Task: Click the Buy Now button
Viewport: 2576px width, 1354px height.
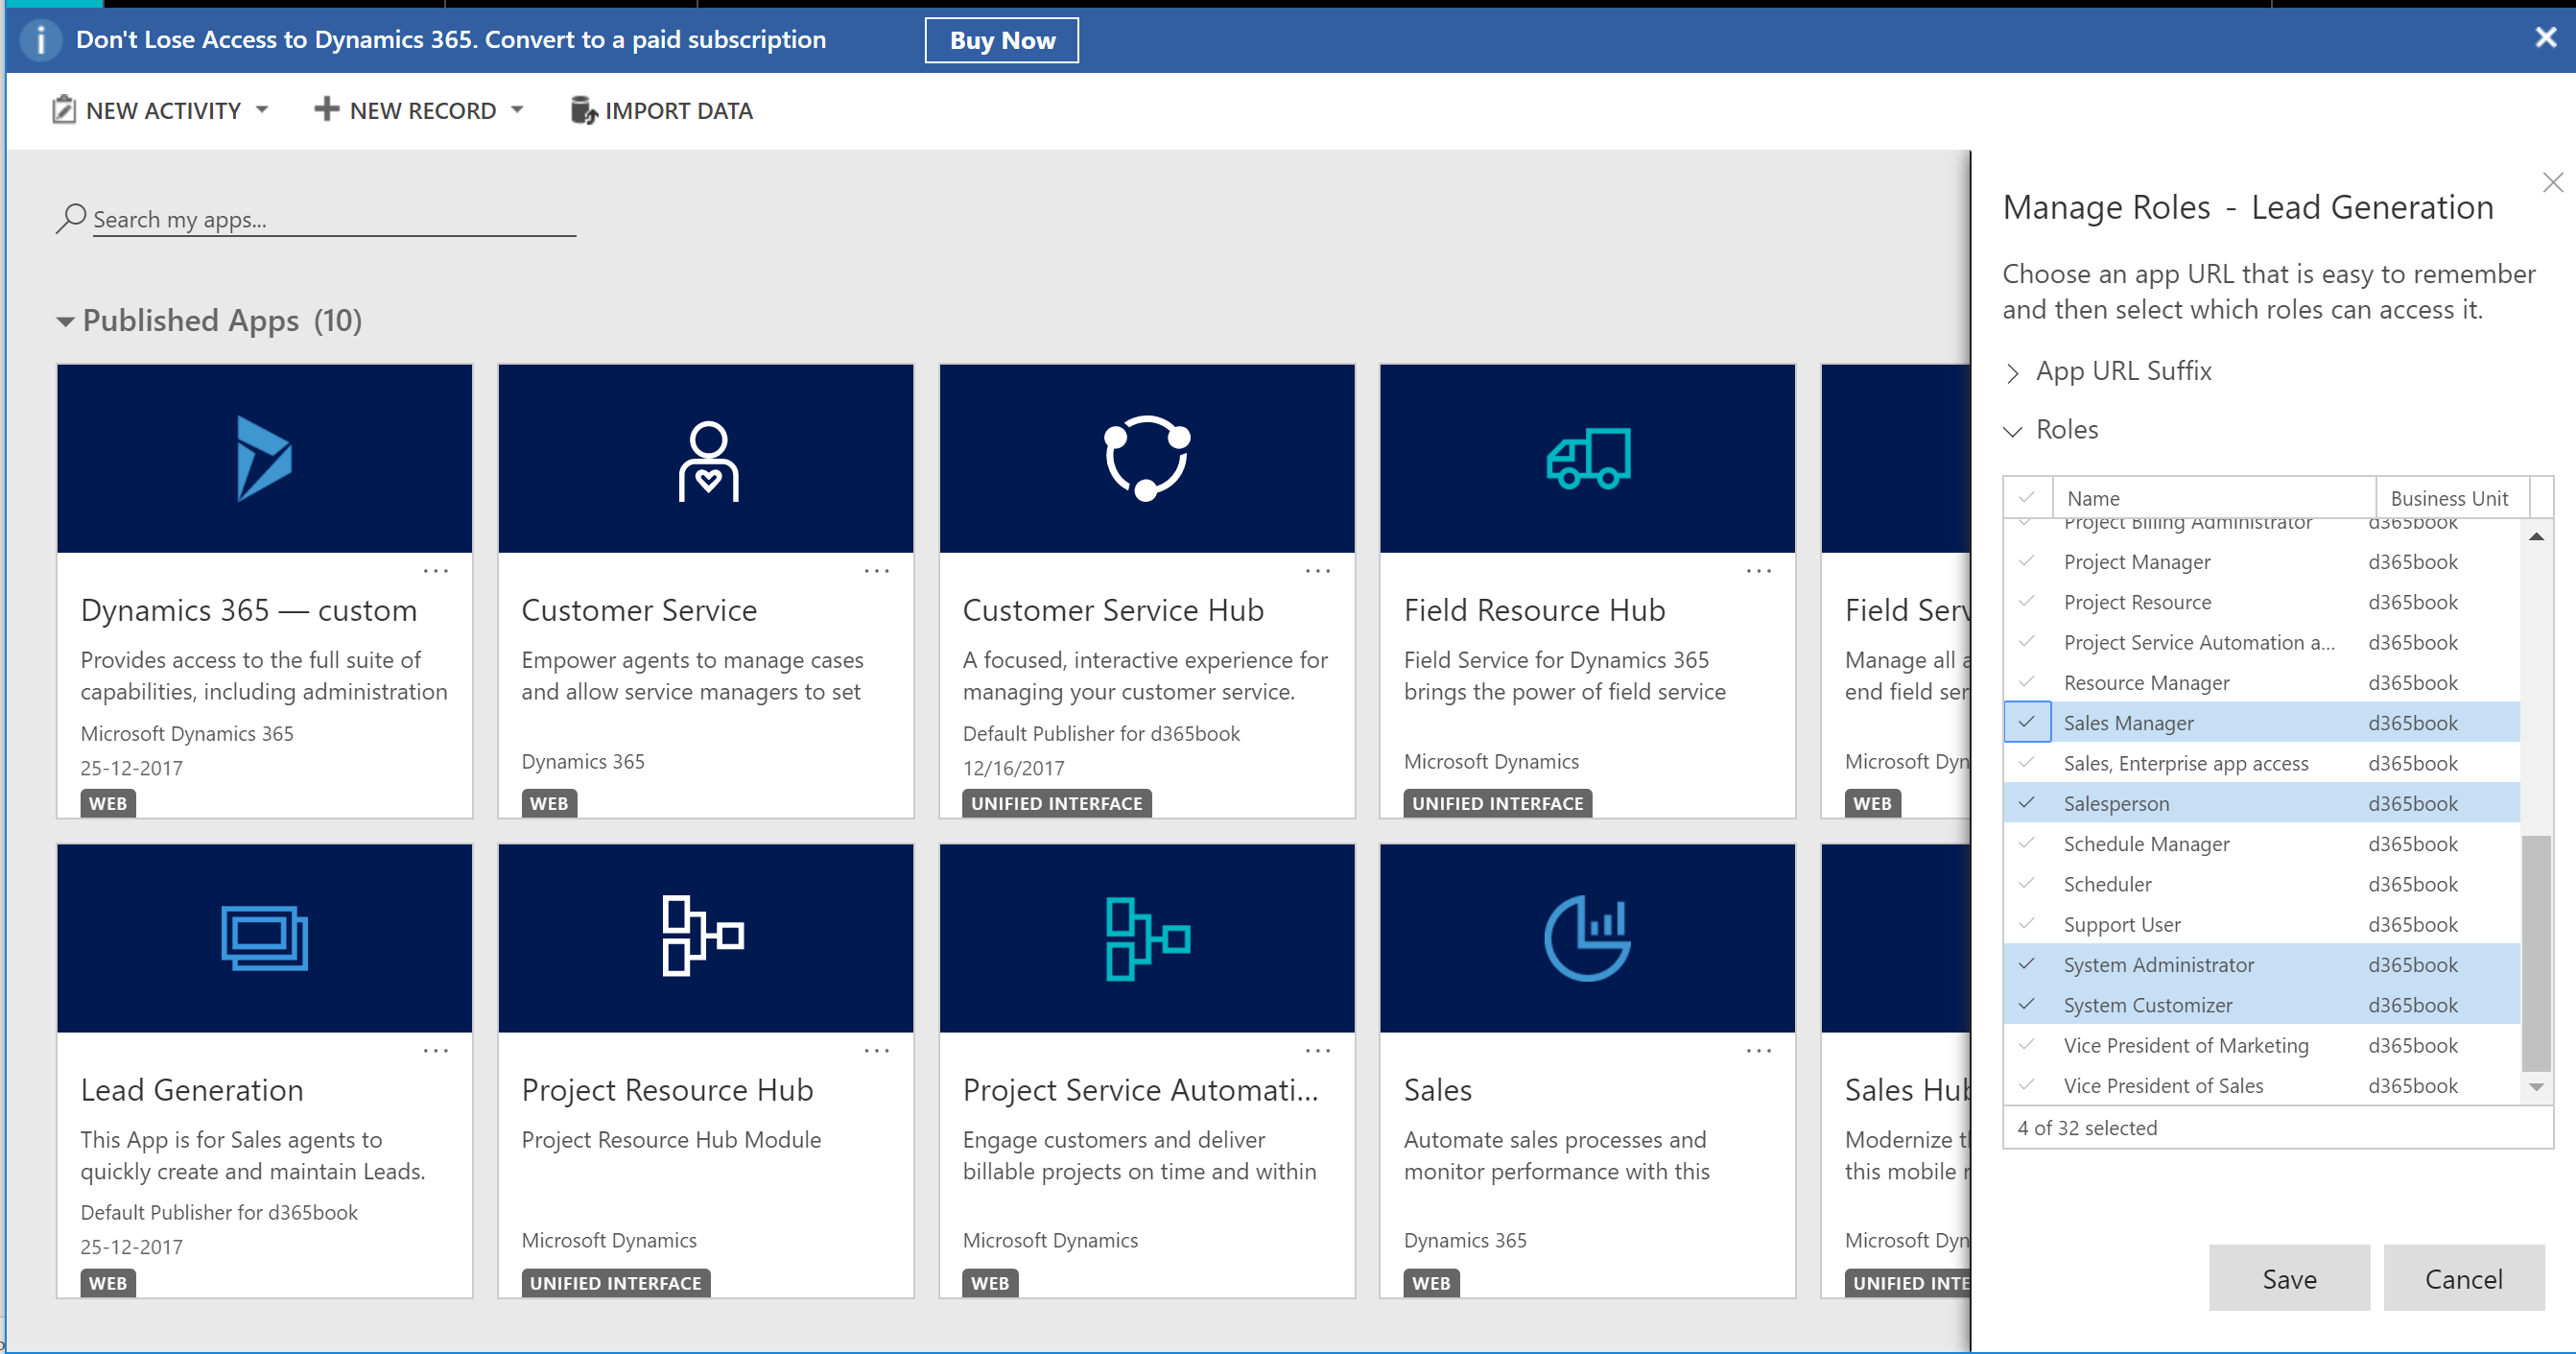Action: click(x=1001, y=40)
